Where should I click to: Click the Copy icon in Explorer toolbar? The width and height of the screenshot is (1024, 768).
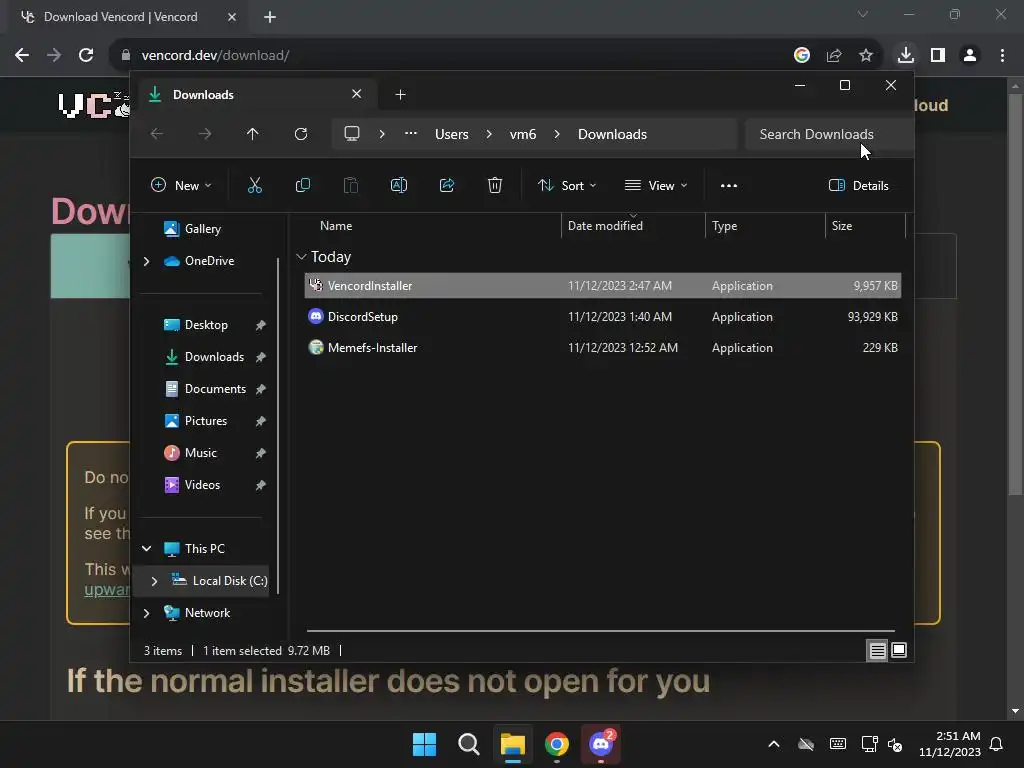(302, 185)
